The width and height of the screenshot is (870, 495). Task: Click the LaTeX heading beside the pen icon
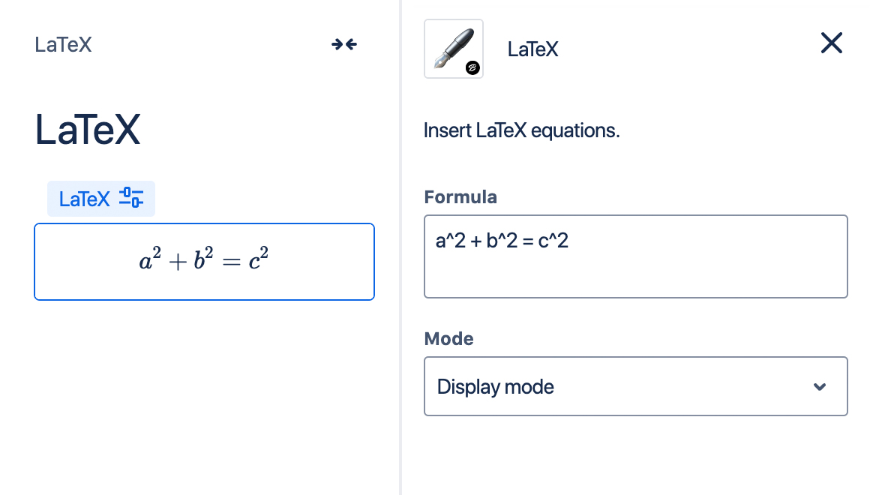(533, 48)
